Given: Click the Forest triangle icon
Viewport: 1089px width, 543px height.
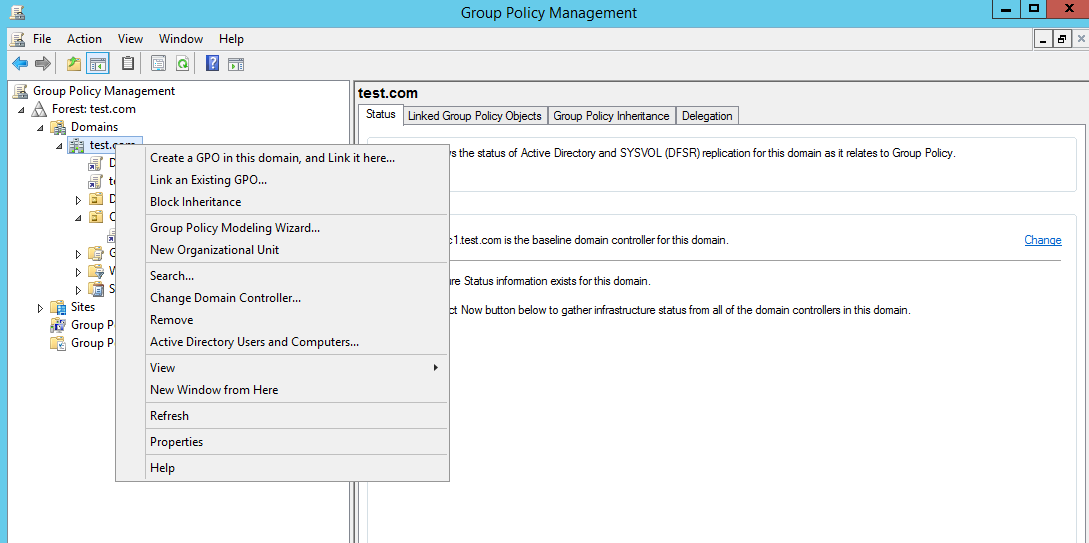Looking at the screenshot, I should [40, 109].
